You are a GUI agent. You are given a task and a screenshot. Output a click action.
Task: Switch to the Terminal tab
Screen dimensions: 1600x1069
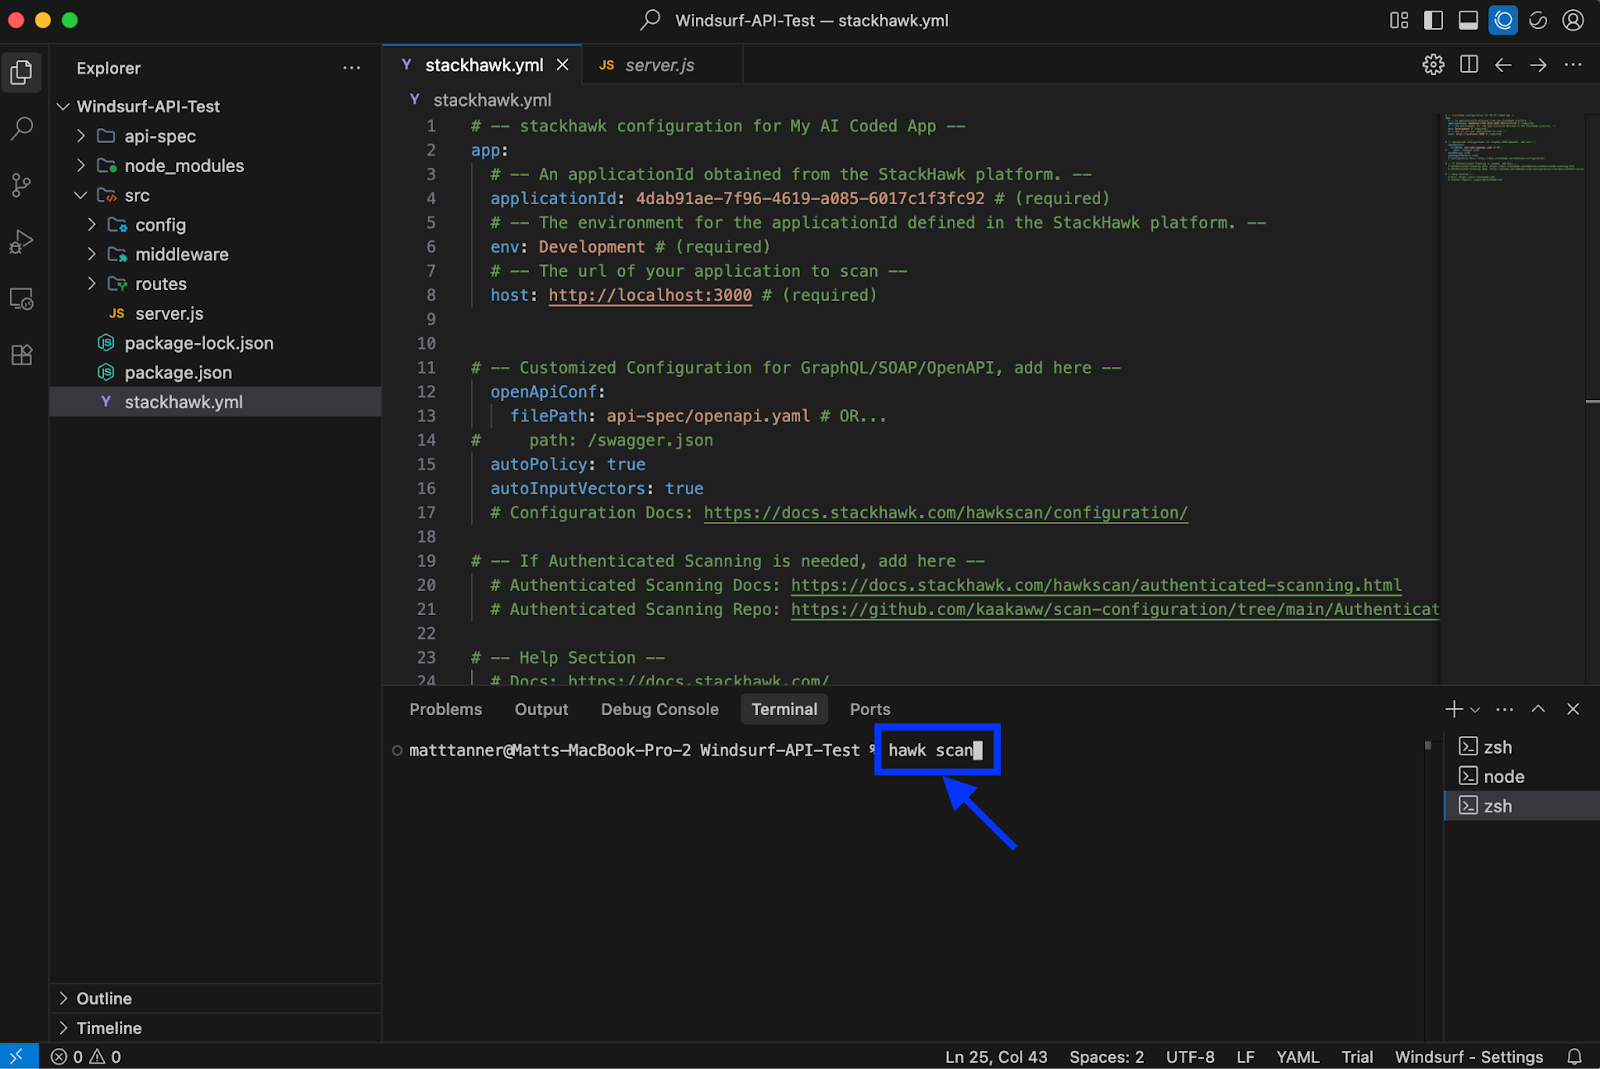point(784,709)
